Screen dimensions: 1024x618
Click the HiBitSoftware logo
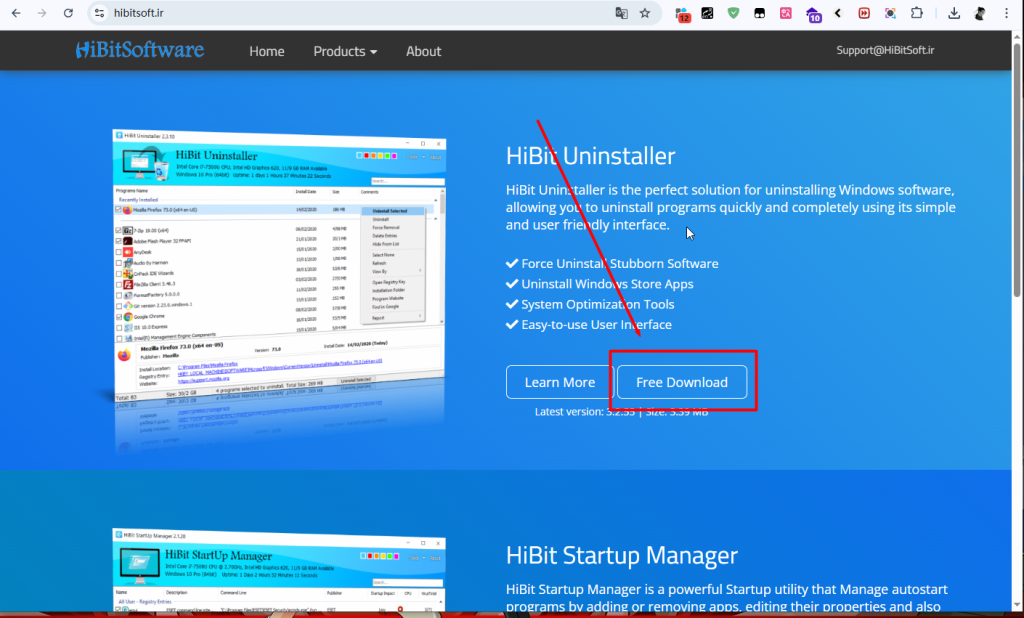coord(140,50)
